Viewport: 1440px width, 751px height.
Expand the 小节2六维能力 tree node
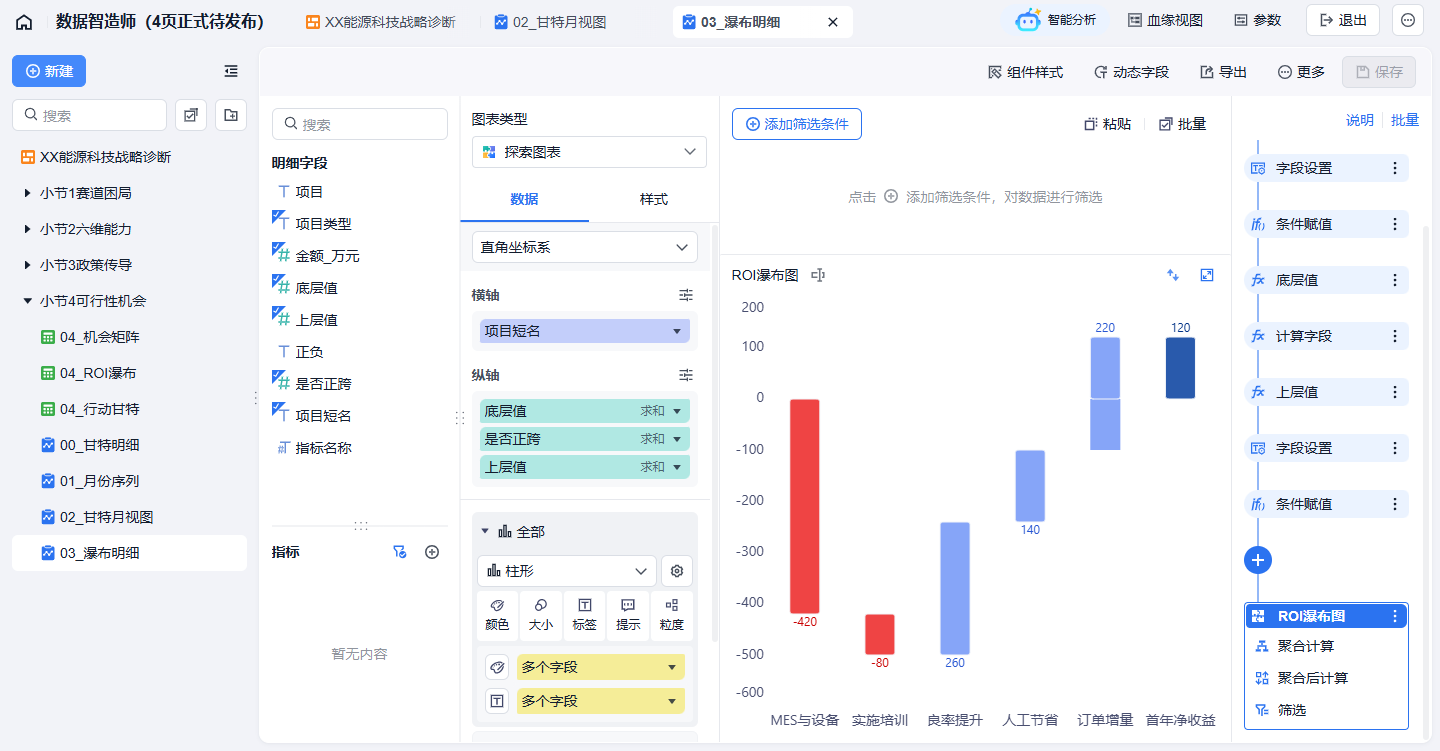point(27,229)
